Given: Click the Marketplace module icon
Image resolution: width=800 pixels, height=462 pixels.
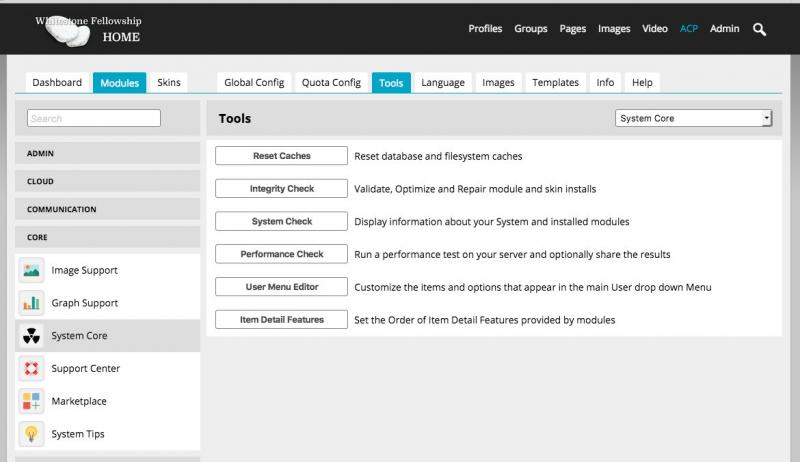Looking at the screenshot, I should [x=32, y=401].
